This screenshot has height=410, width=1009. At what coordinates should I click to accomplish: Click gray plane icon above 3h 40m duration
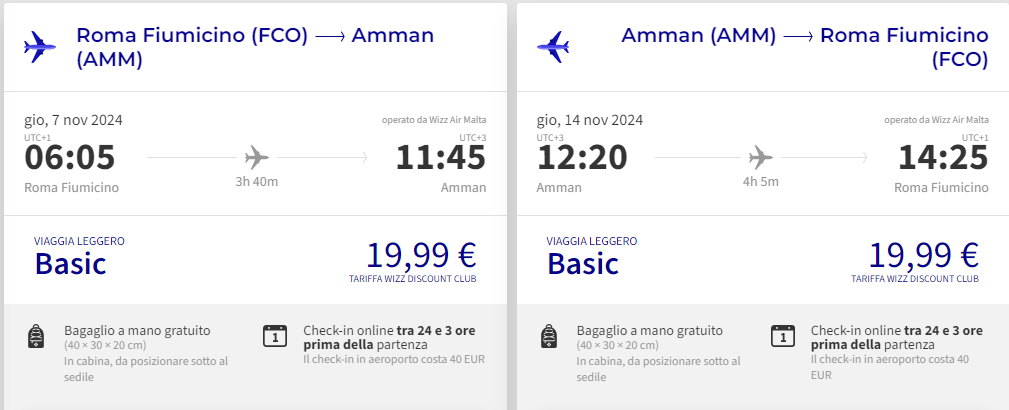click(256, 157)
